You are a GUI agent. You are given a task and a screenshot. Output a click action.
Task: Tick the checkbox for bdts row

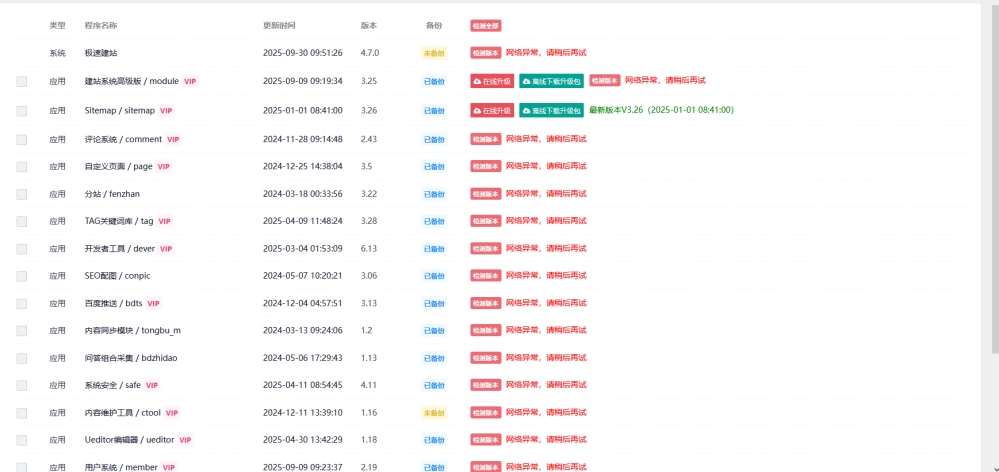[22, 303]
